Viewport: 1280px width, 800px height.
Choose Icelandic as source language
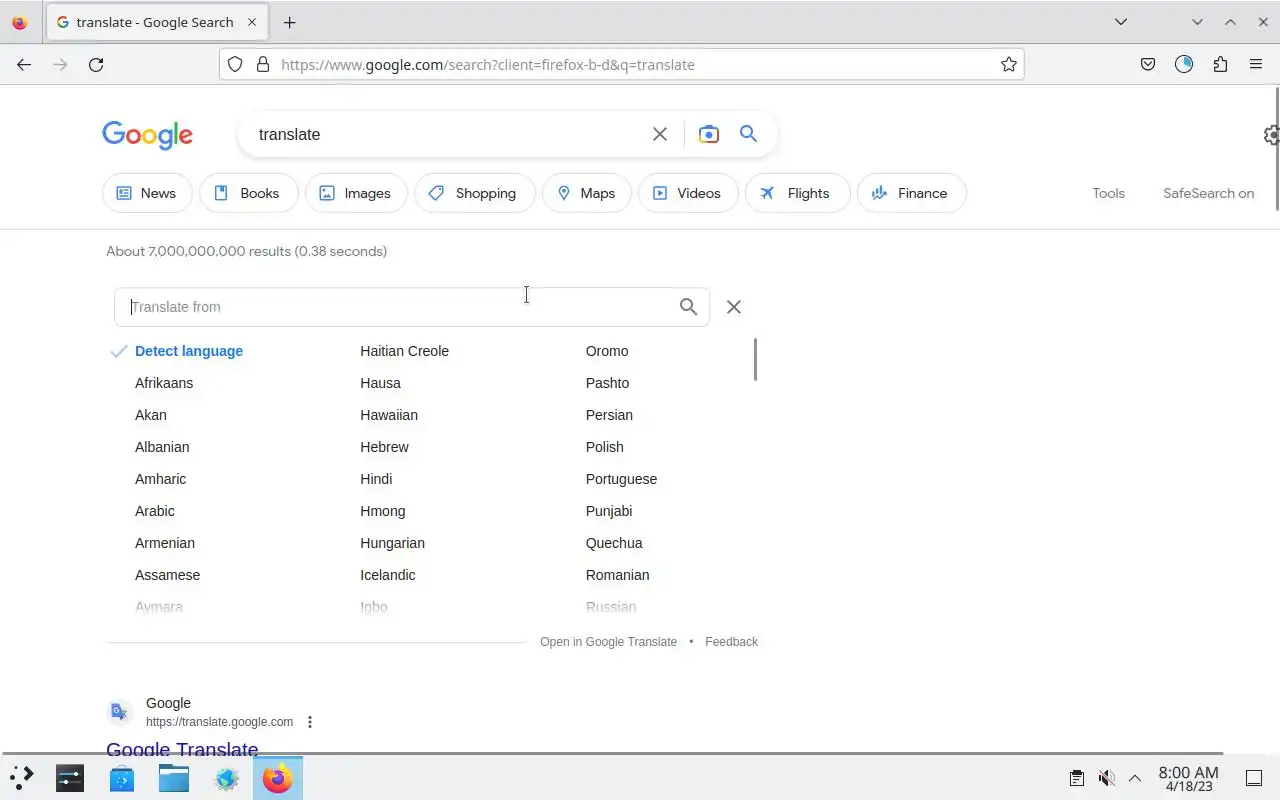[387, 575]
